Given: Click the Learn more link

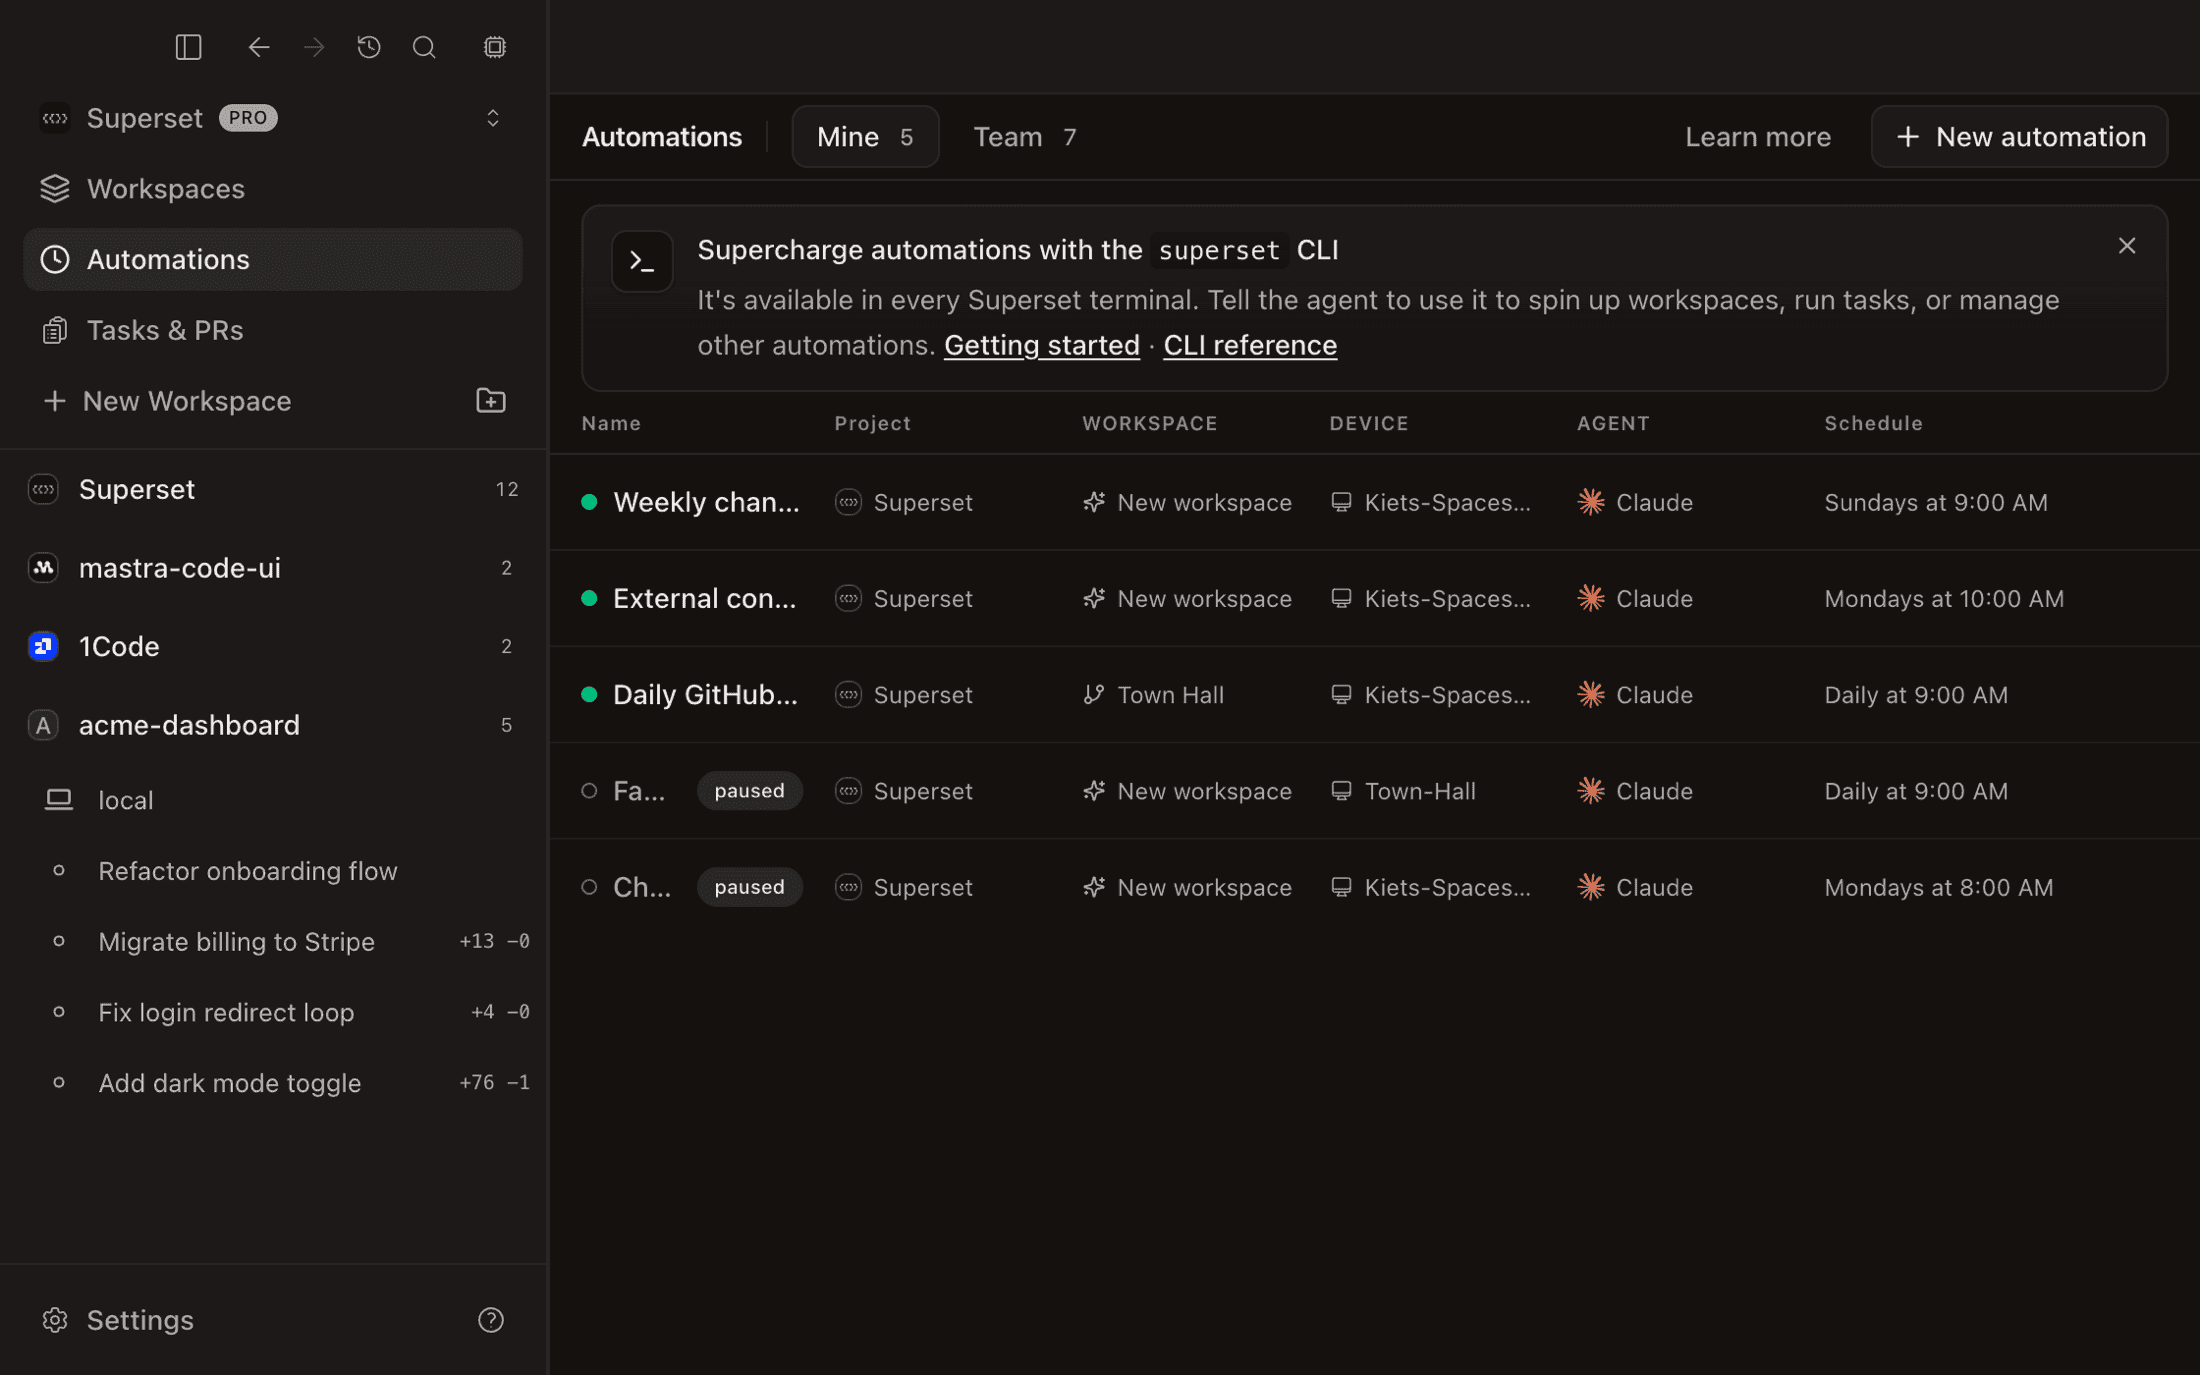Looking at the screenshot, I should click(1758, 137).
